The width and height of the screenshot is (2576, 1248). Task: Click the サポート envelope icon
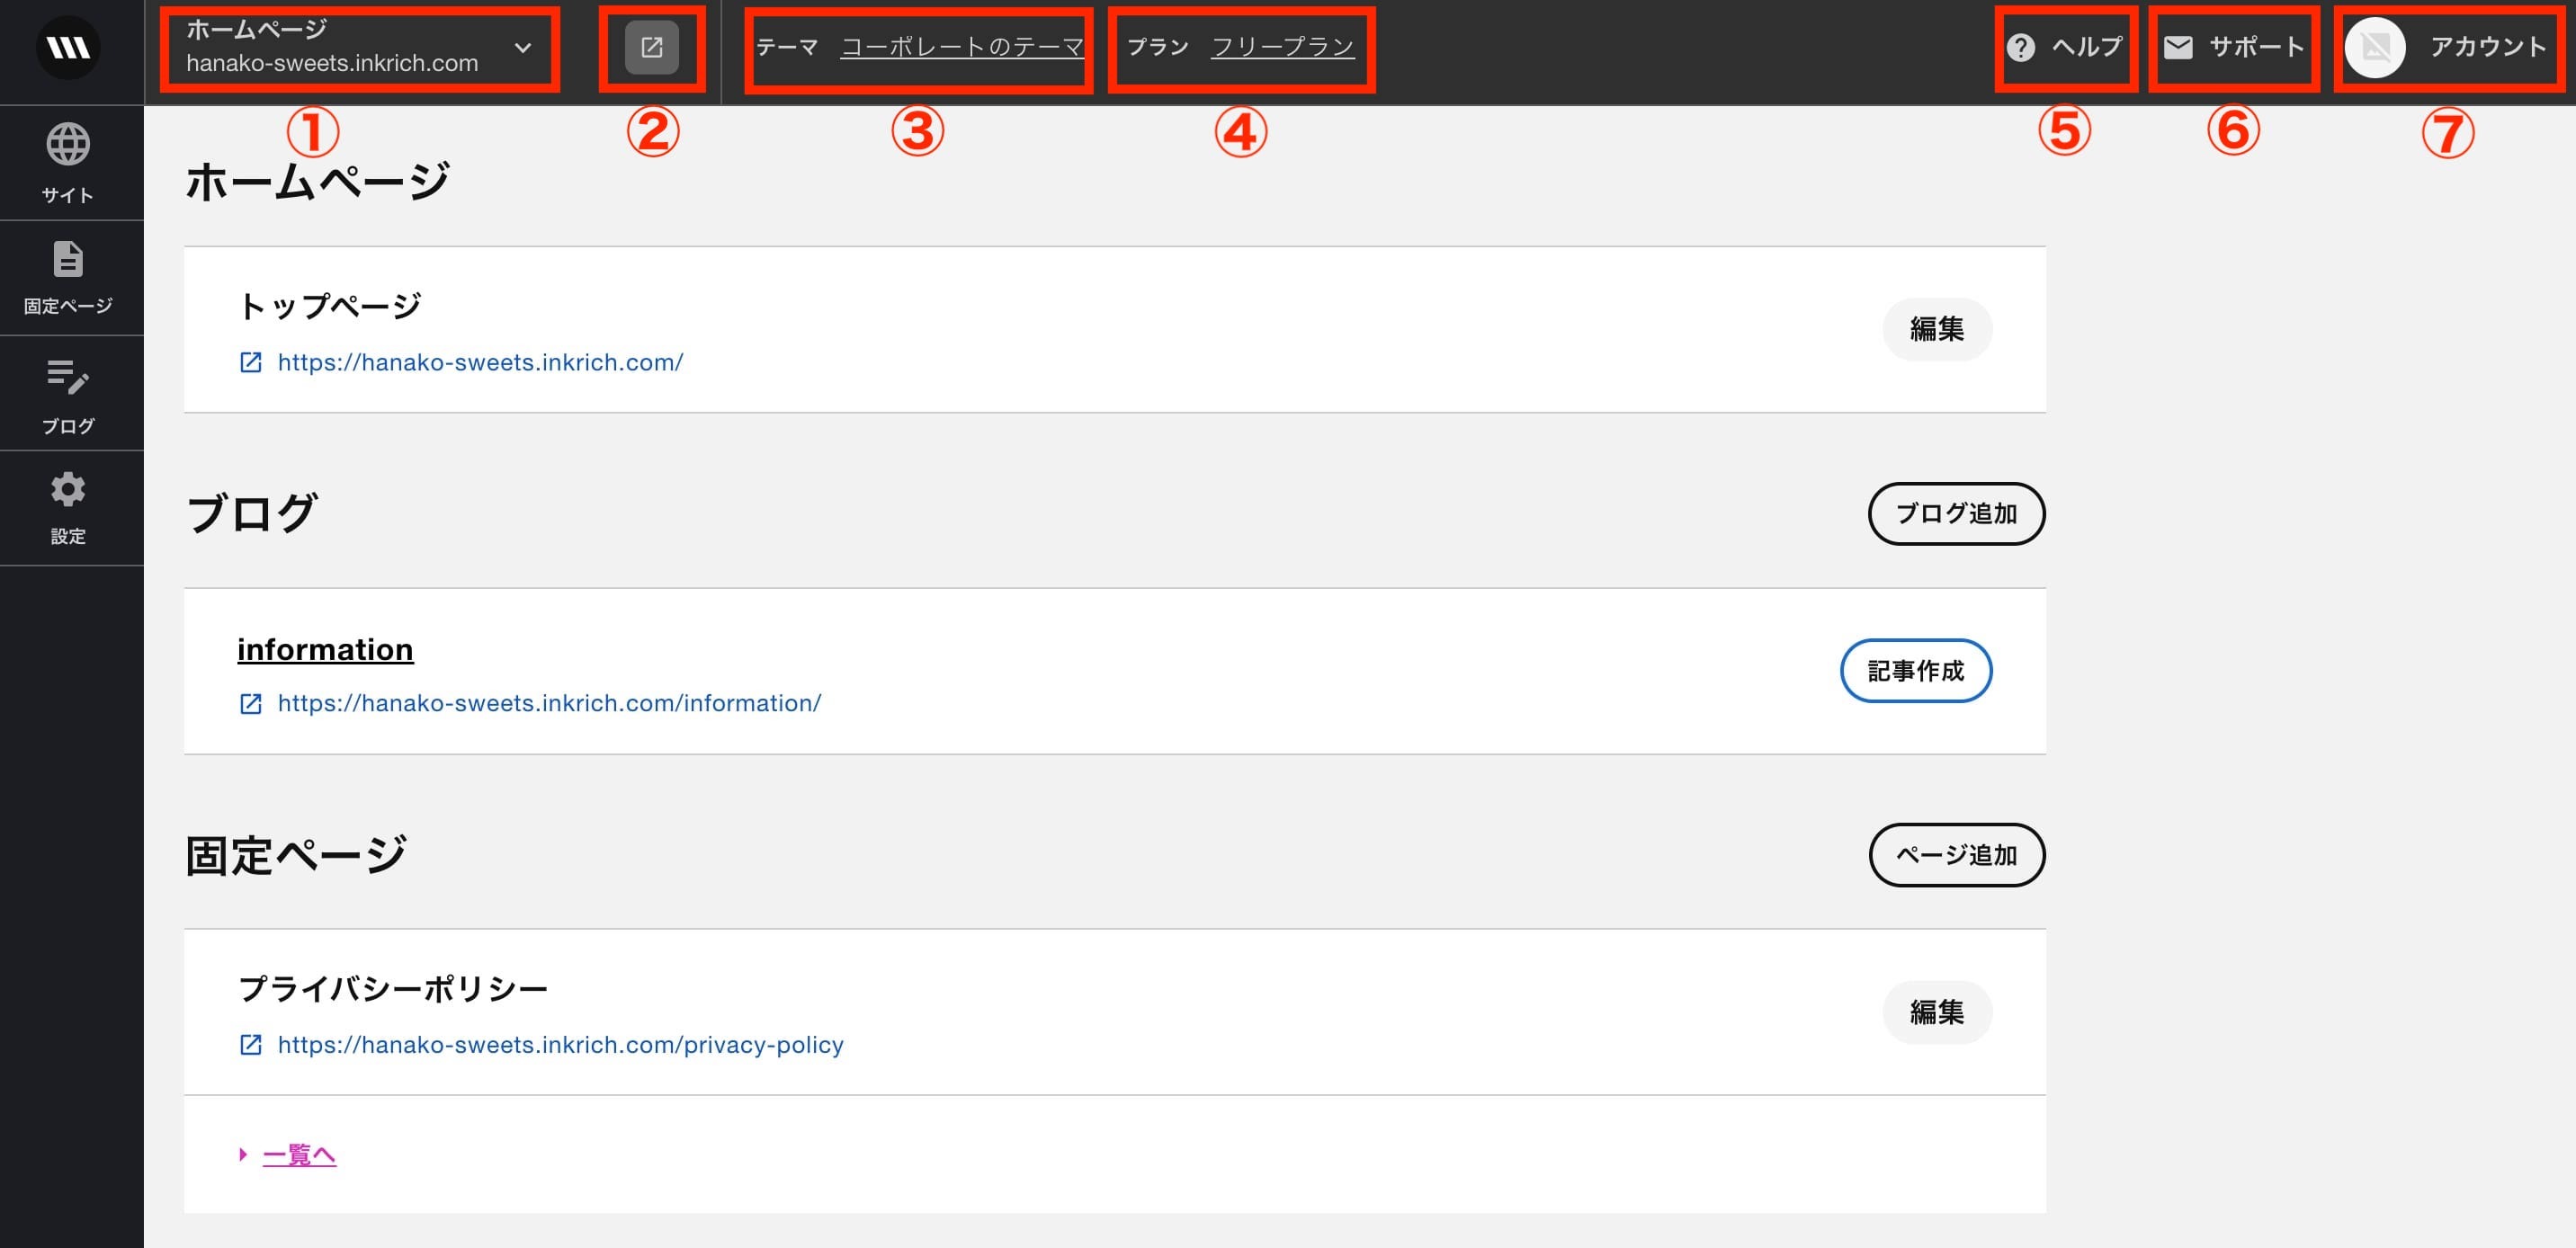[x=2178, y=47]
